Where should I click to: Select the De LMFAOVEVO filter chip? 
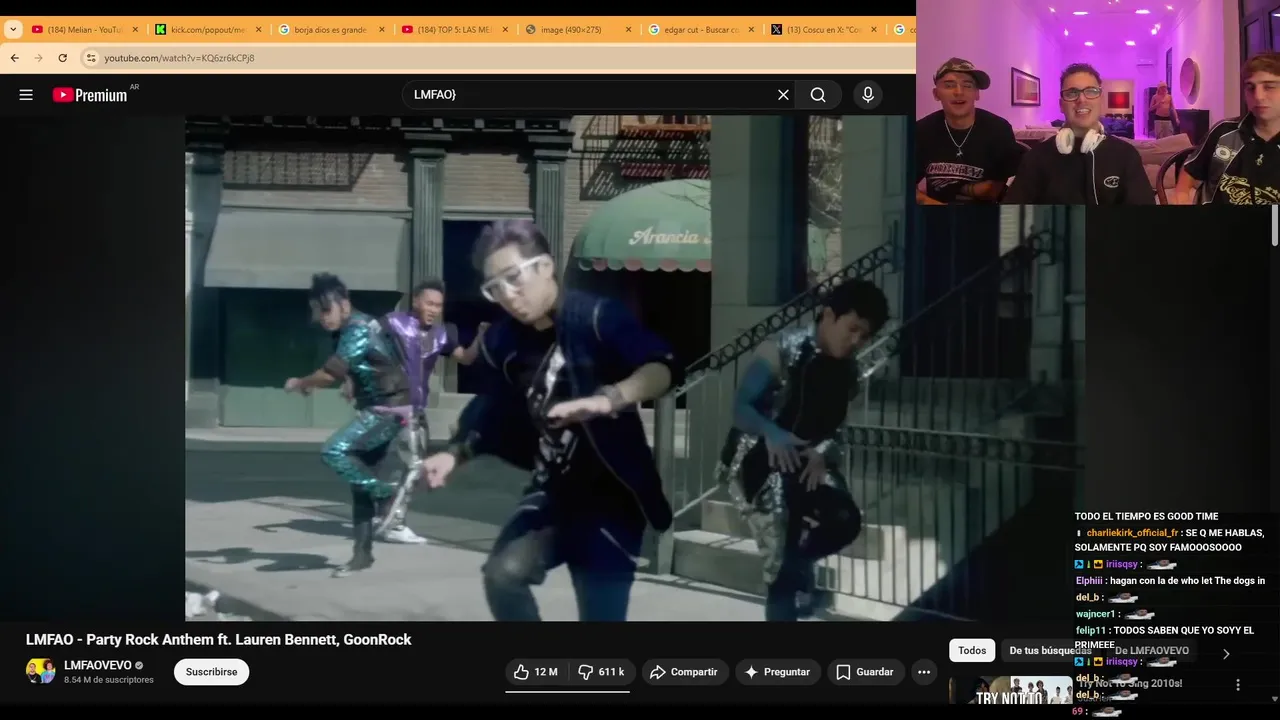(x=1151, y=650)
